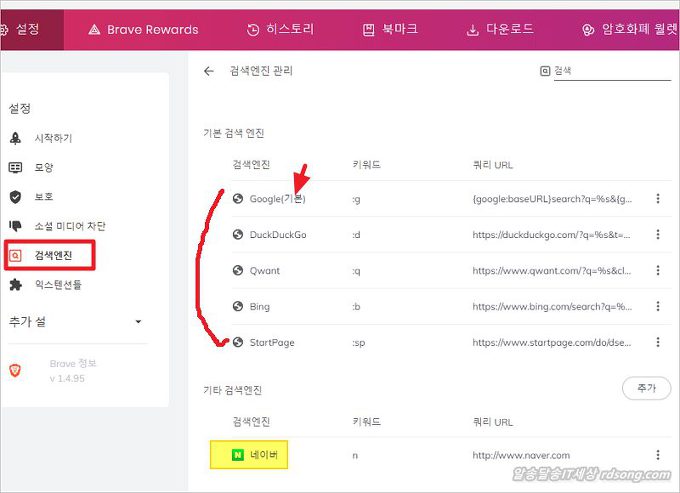The image size is (680, 493).
Task: Switch to the 히스토리 tab
Action: coord(281,29)
